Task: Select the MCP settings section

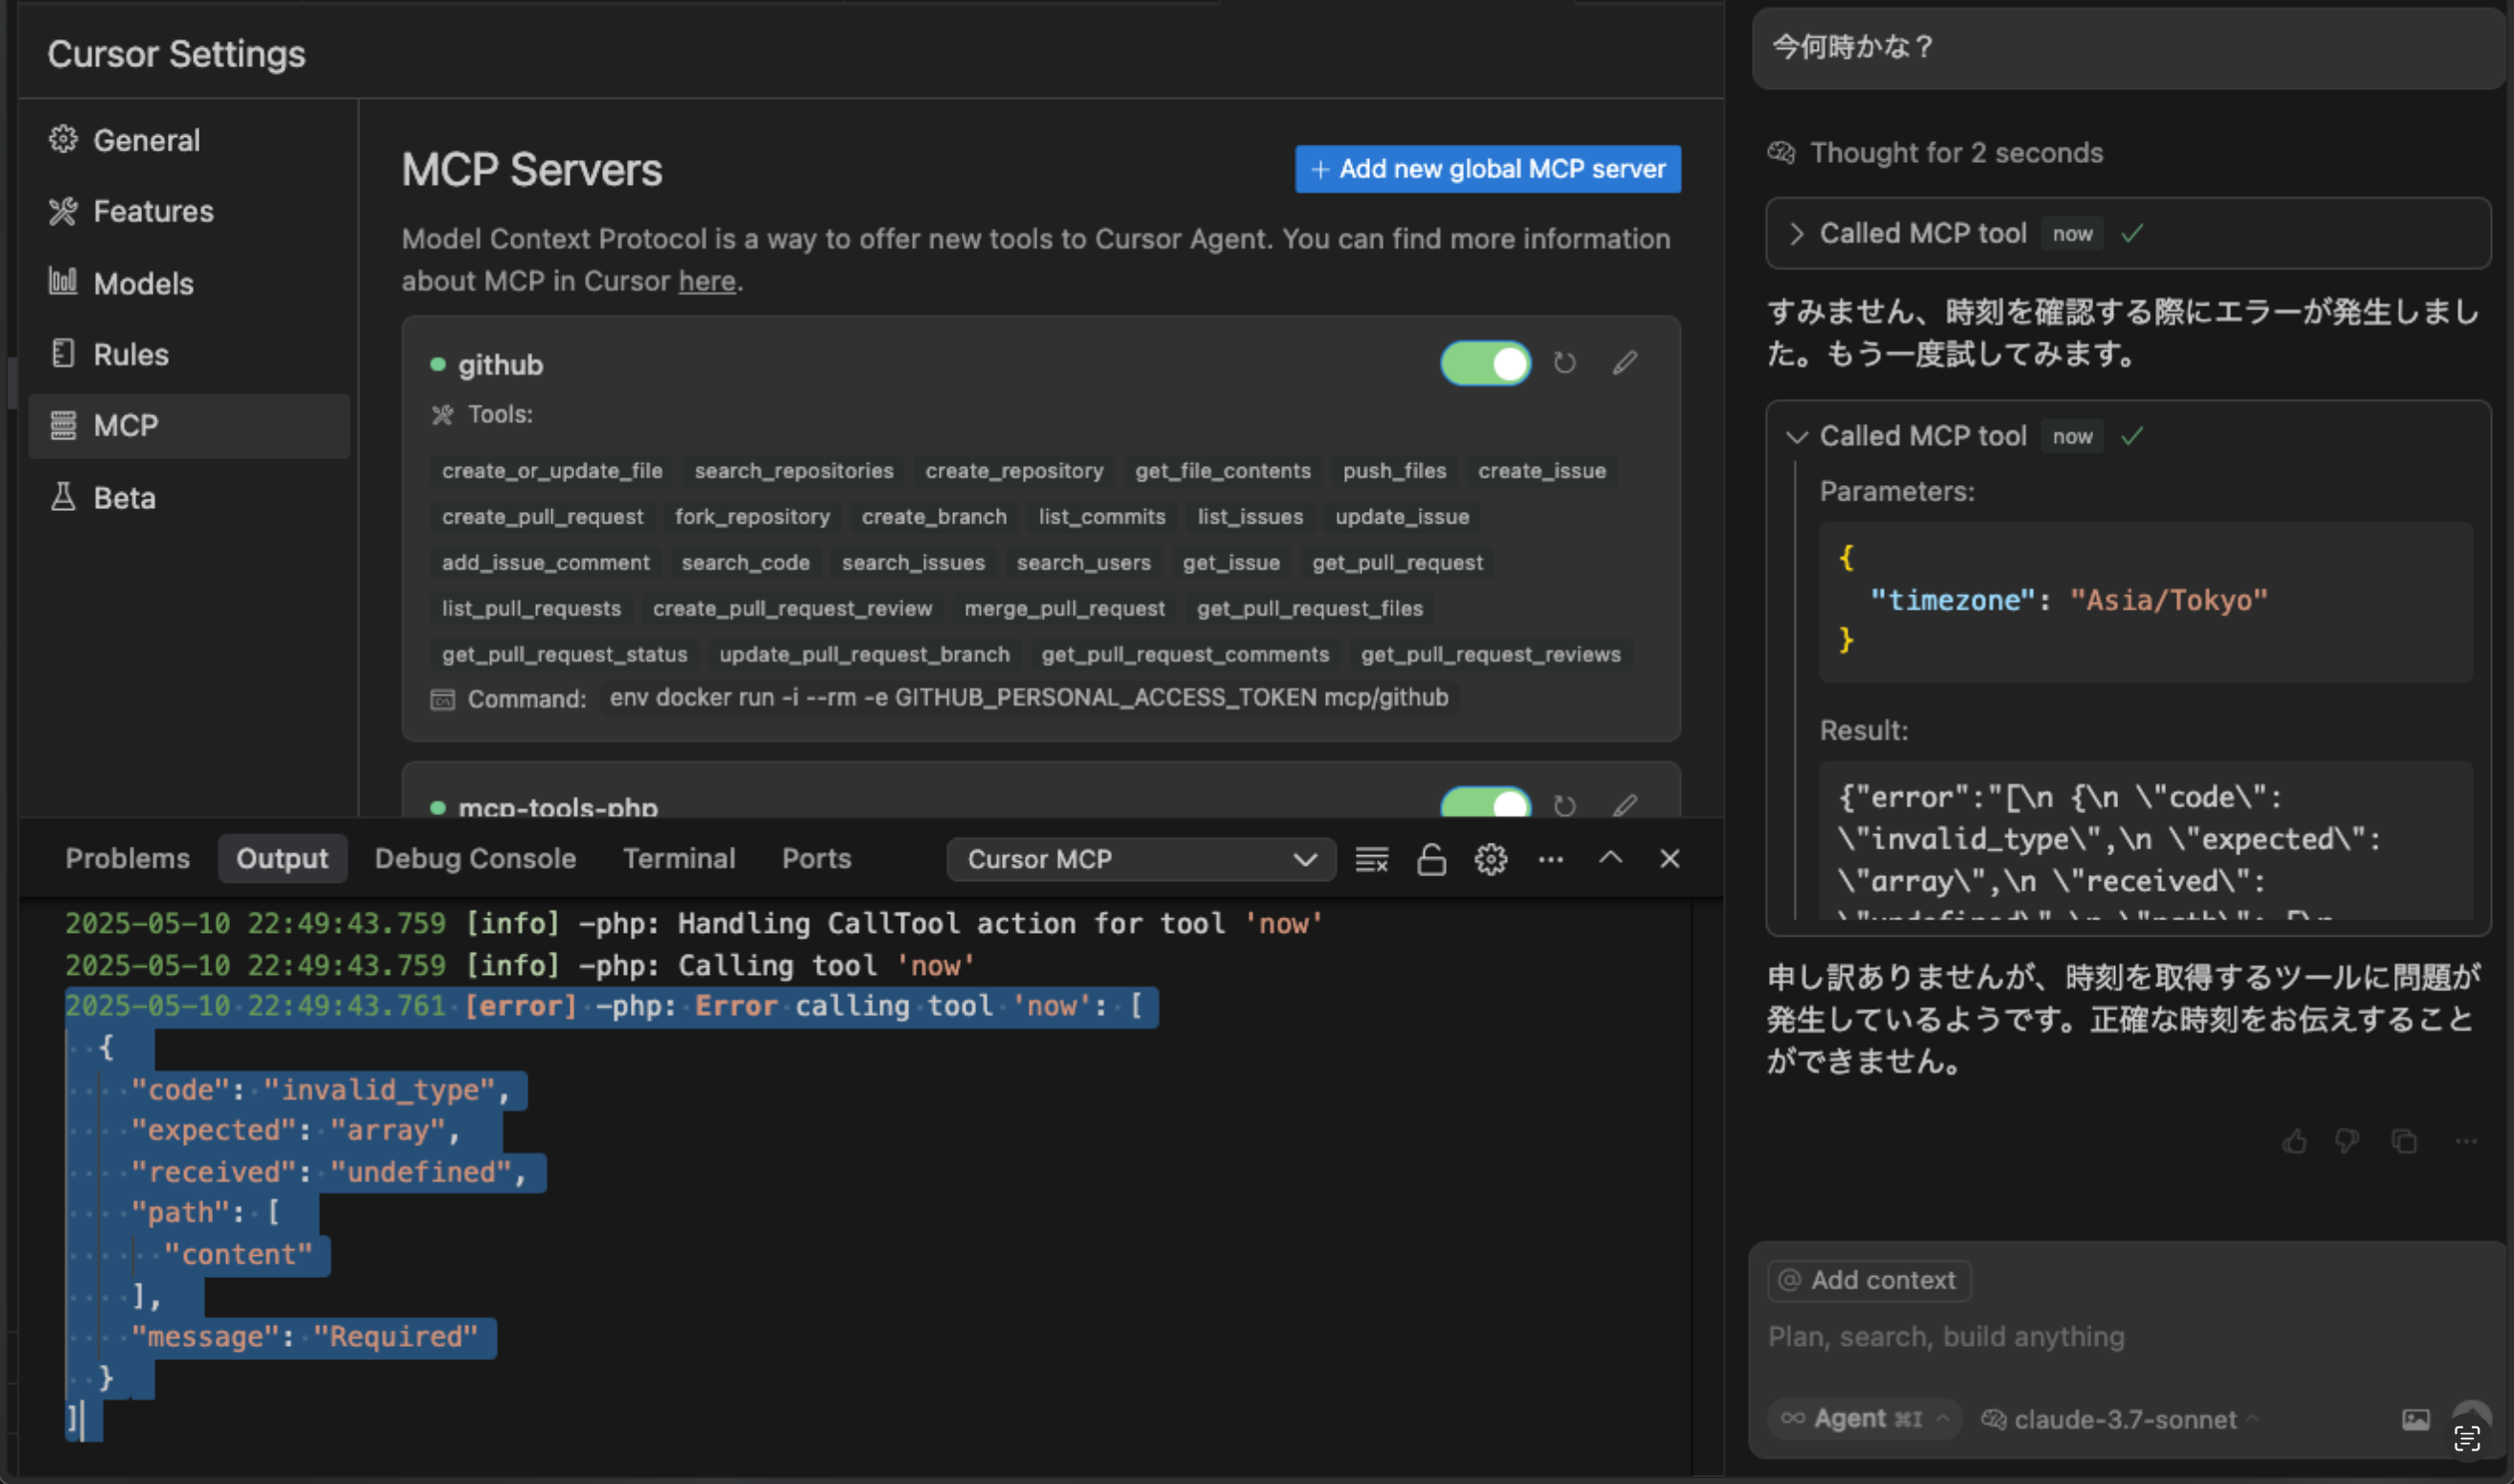Action: tap(189, 426)
